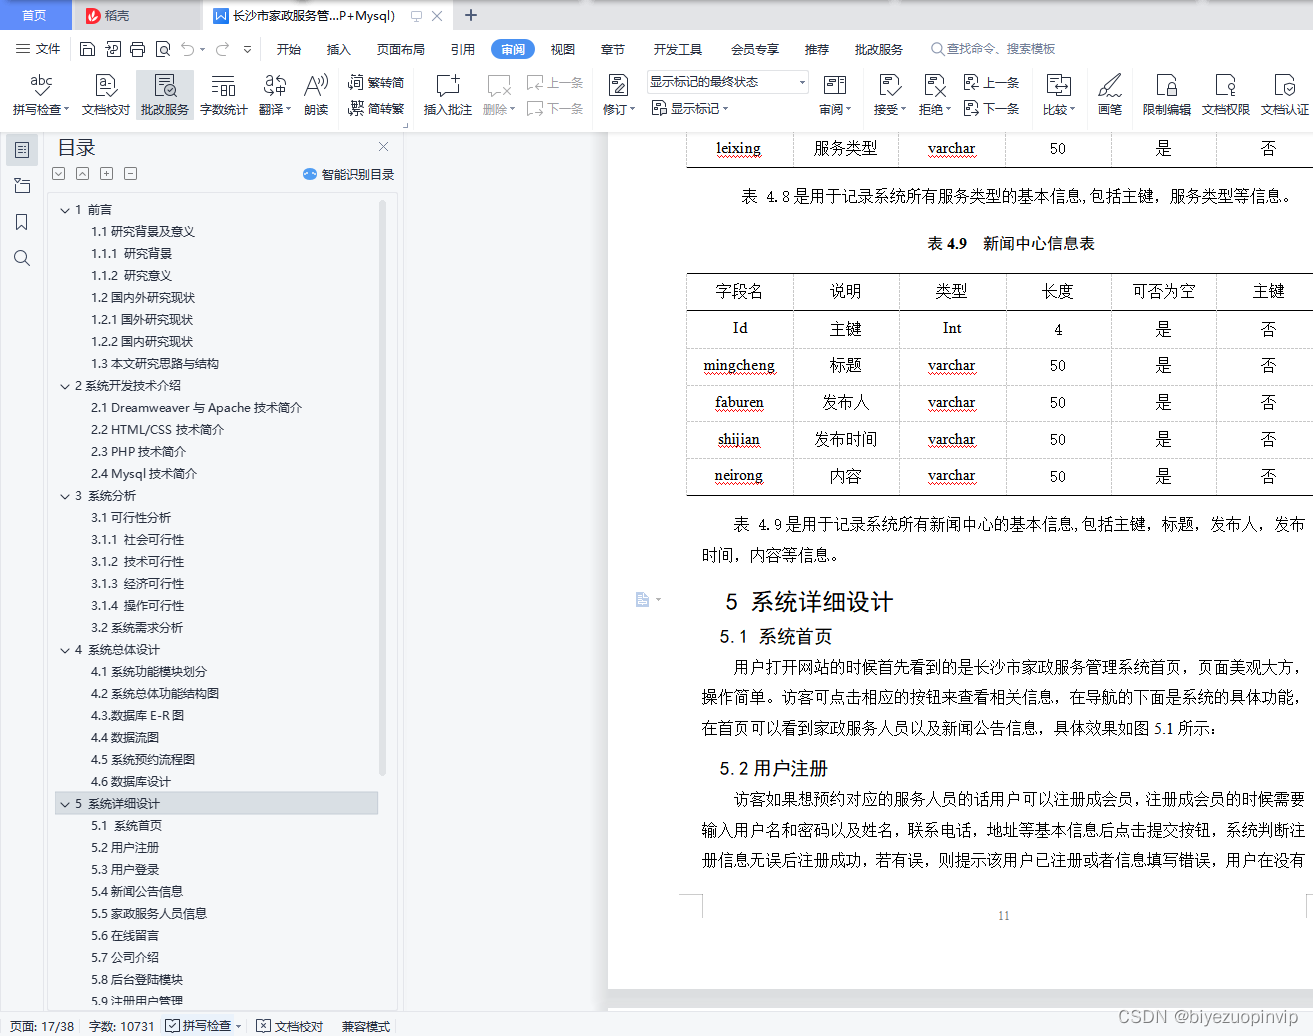Close the outline panel
This screenshot has width=1313, height=1036.
point(383,147)
